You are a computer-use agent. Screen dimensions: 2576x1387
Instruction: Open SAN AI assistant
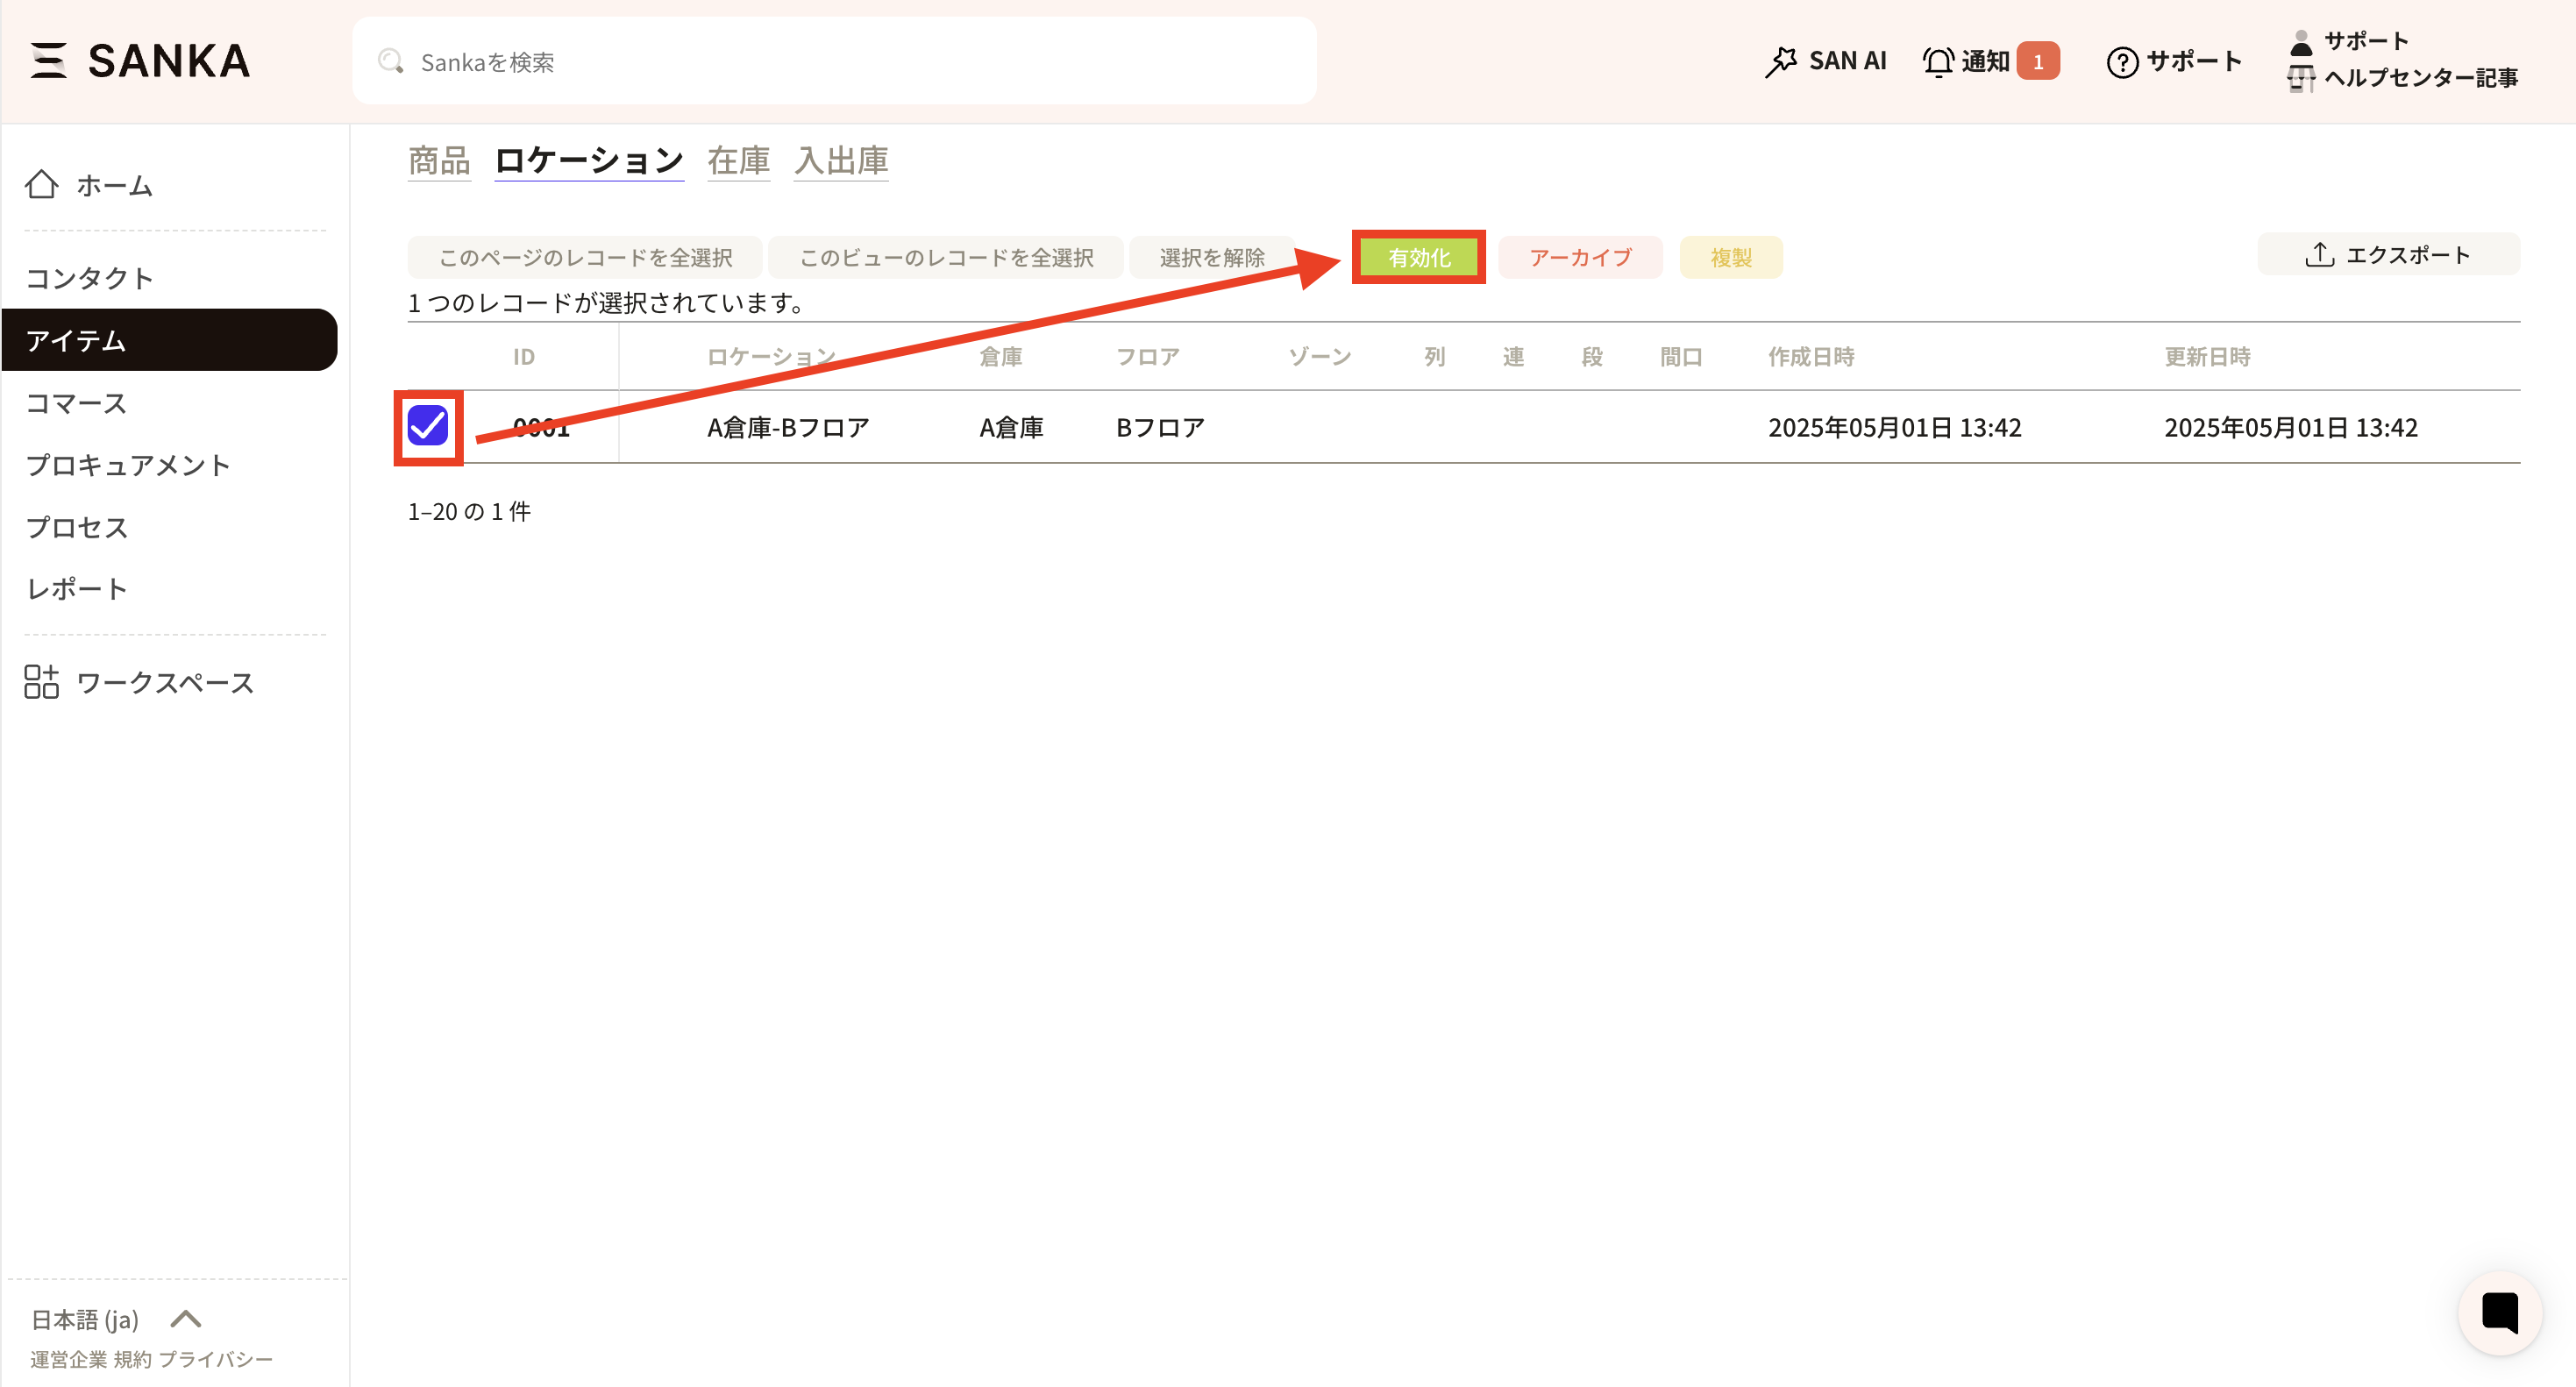1825,61
